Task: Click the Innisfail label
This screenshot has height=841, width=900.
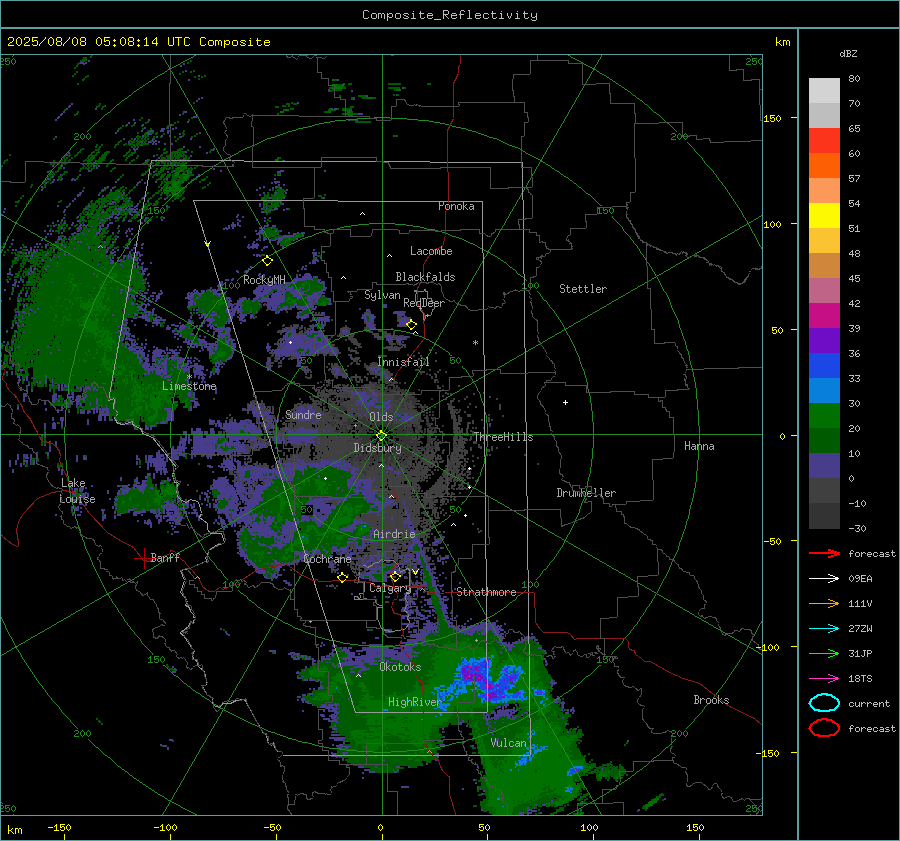Action: click(404, 362)
